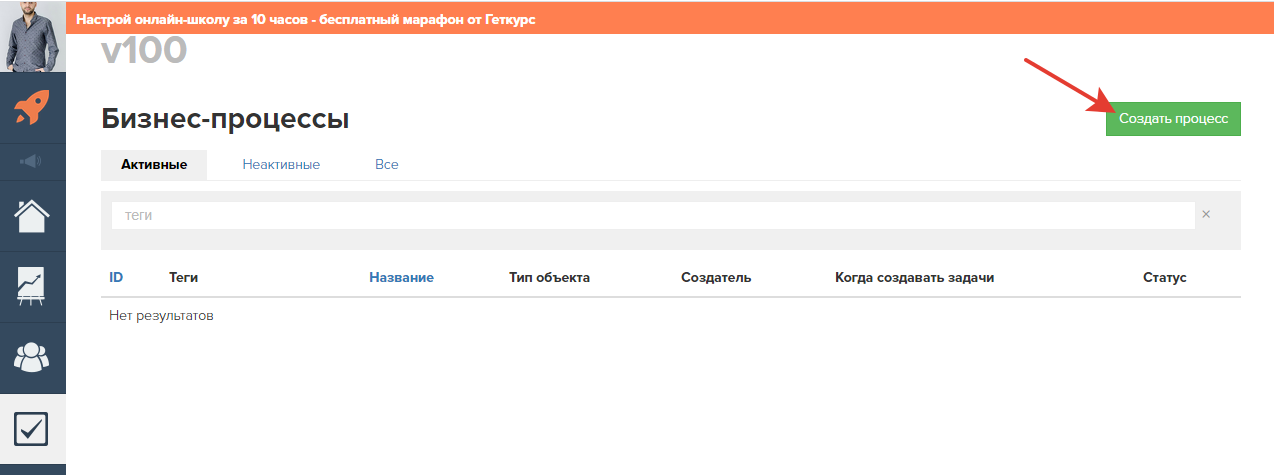The image size is (1274, 475).
Task: Click the rocket icon in the sidebar
Action: click(x=33, y=108)
